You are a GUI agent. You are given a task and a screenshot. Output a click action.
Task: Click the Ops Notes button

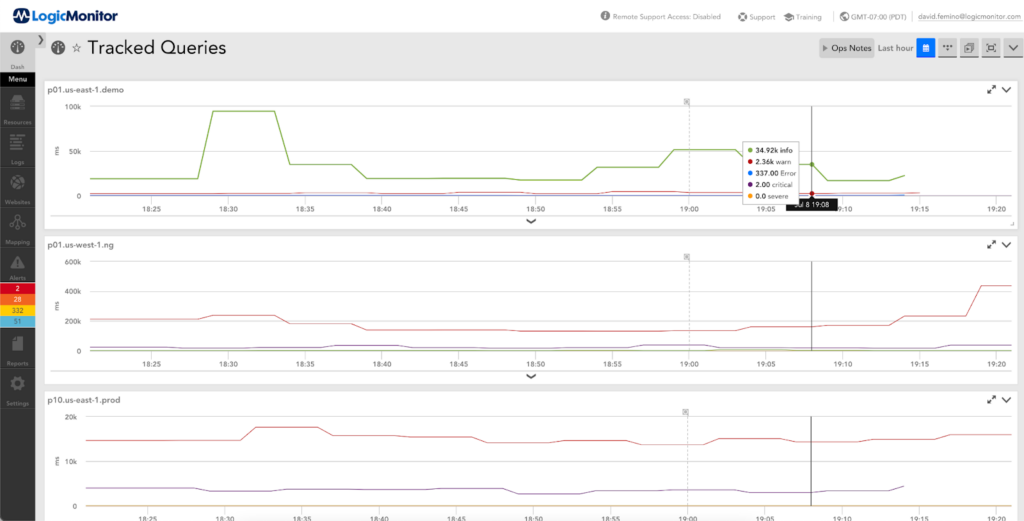(x=846, y=48)
